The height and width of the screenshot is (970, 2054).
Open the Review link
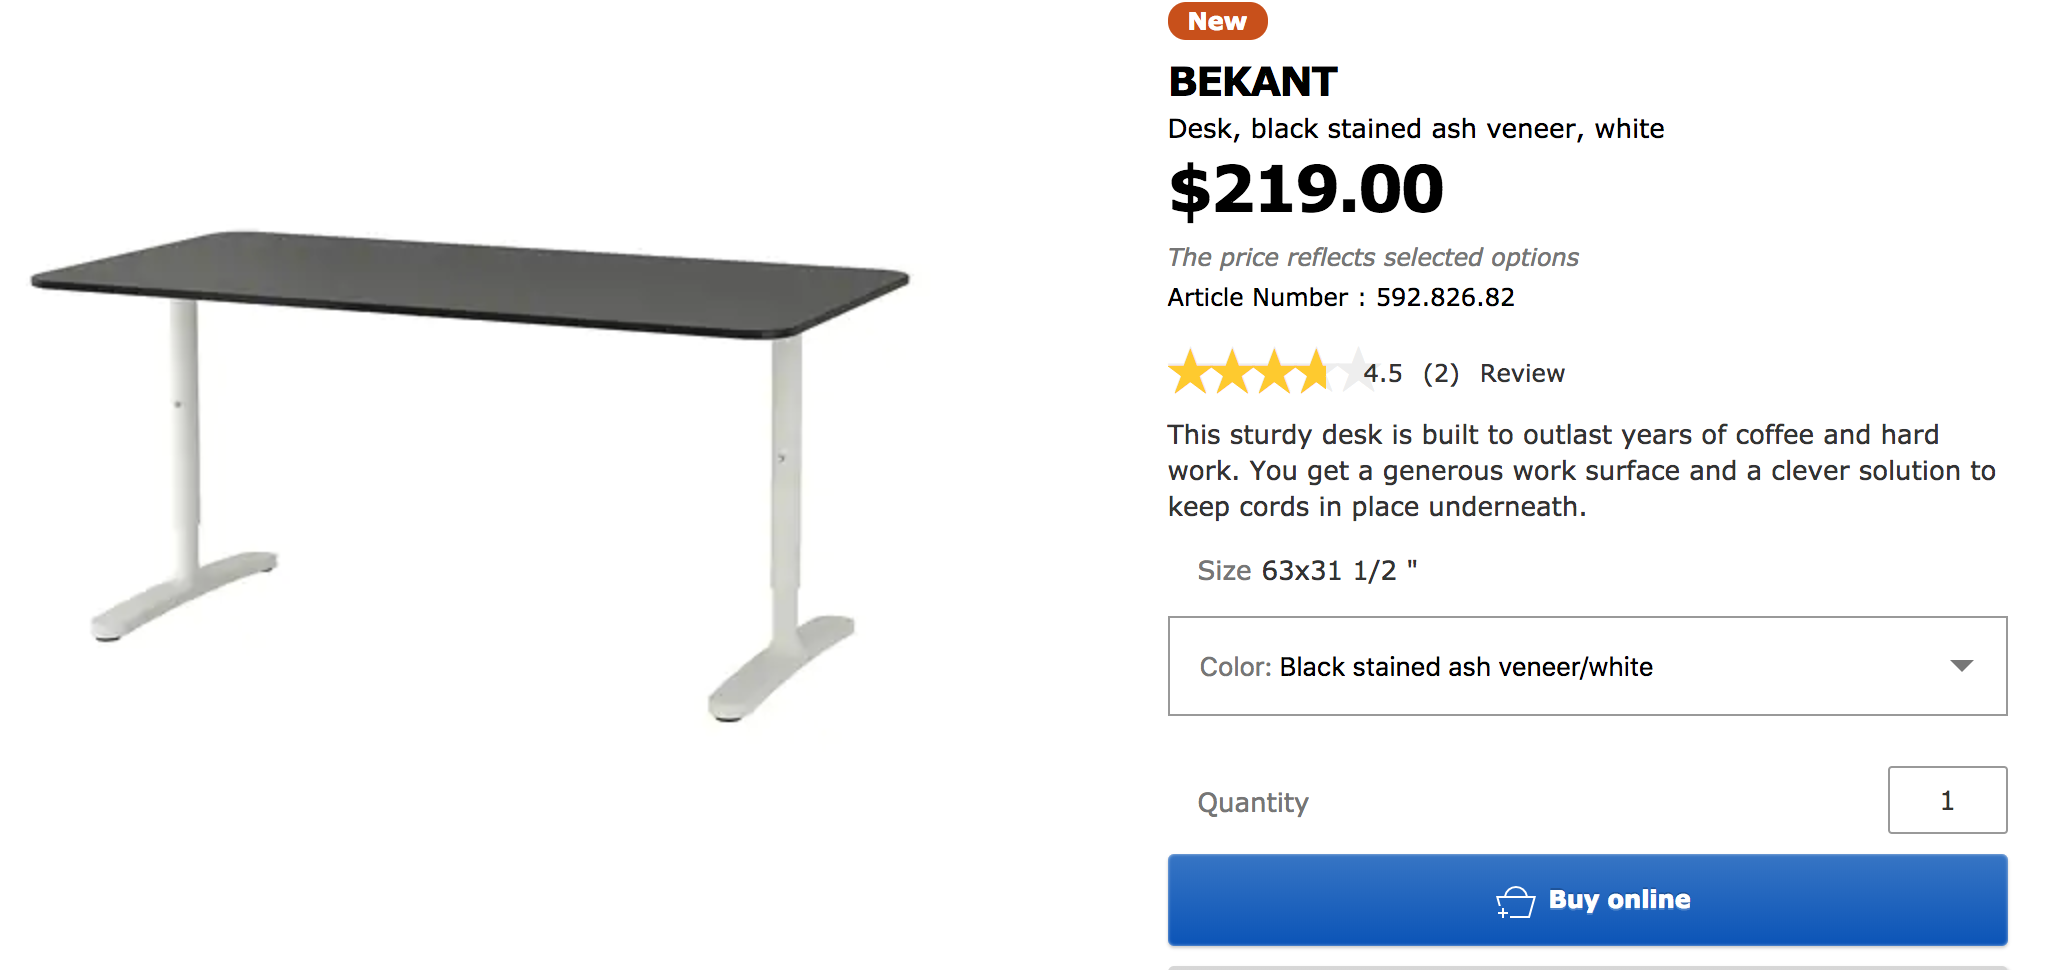[1521, 373]
